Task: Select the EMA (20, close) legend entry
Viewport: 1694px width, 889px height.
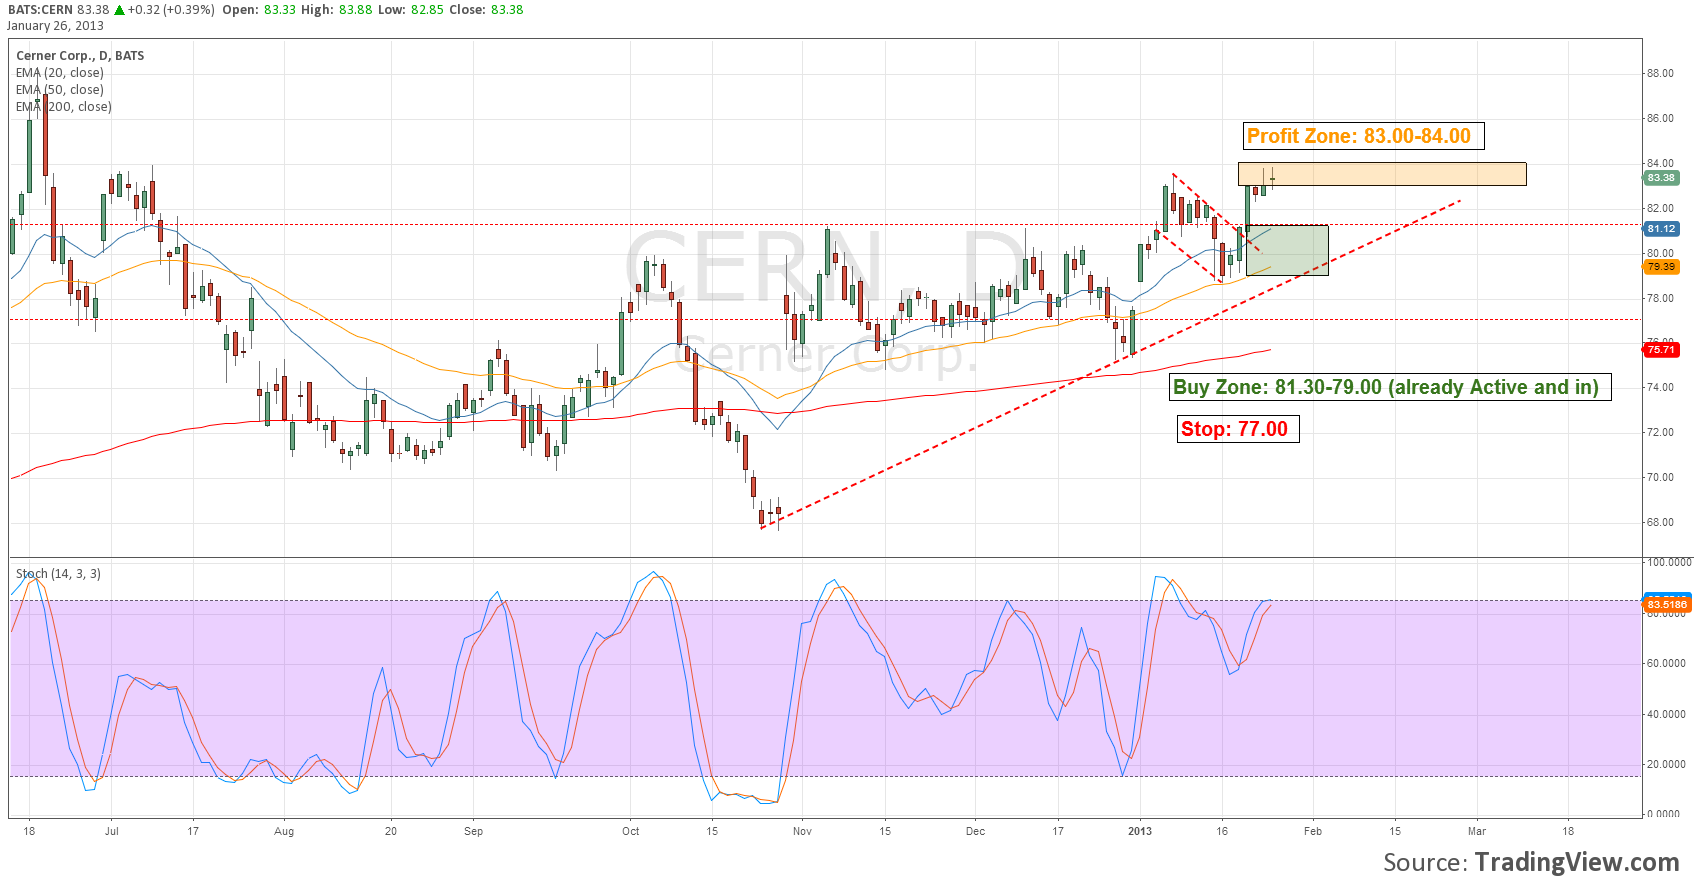Action: tap(60, 73)
